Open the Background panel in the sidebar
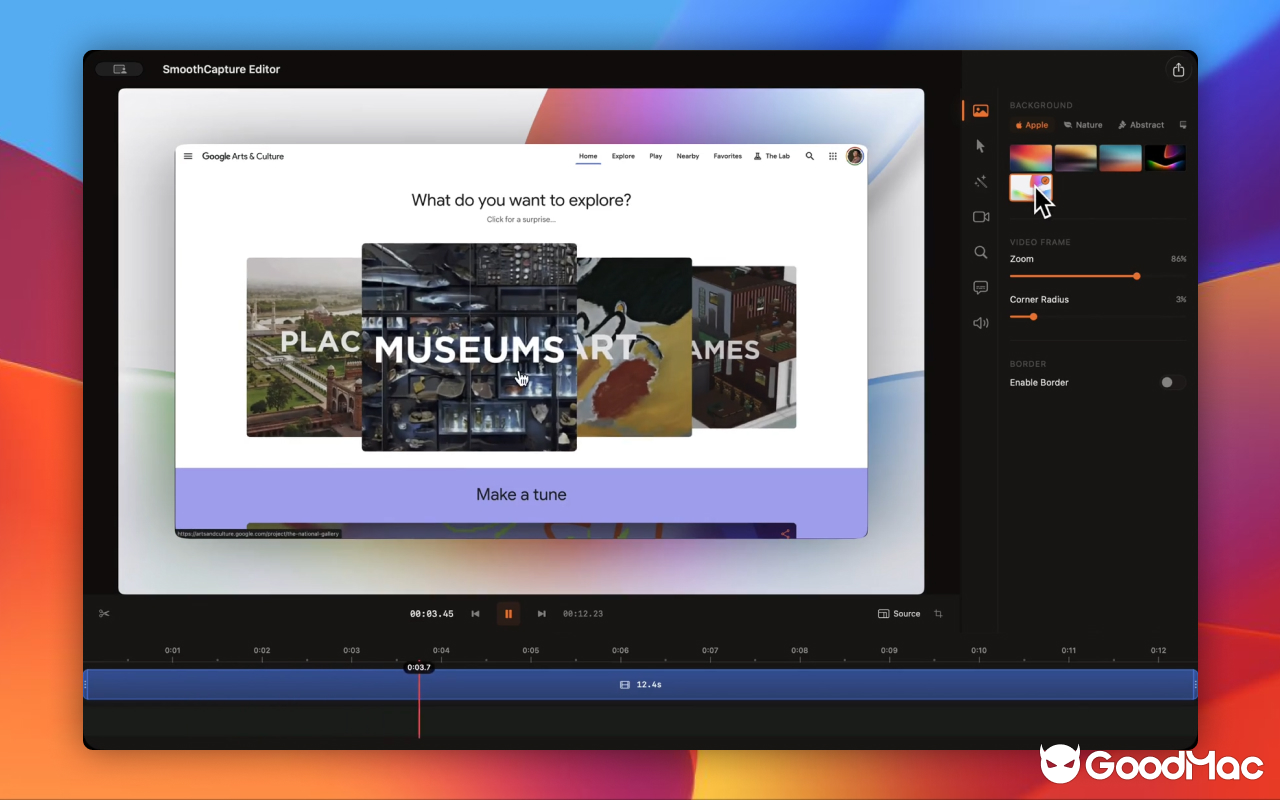This screenshot has height=800, width=1280. pyautogui.click(x=980, y=110)
